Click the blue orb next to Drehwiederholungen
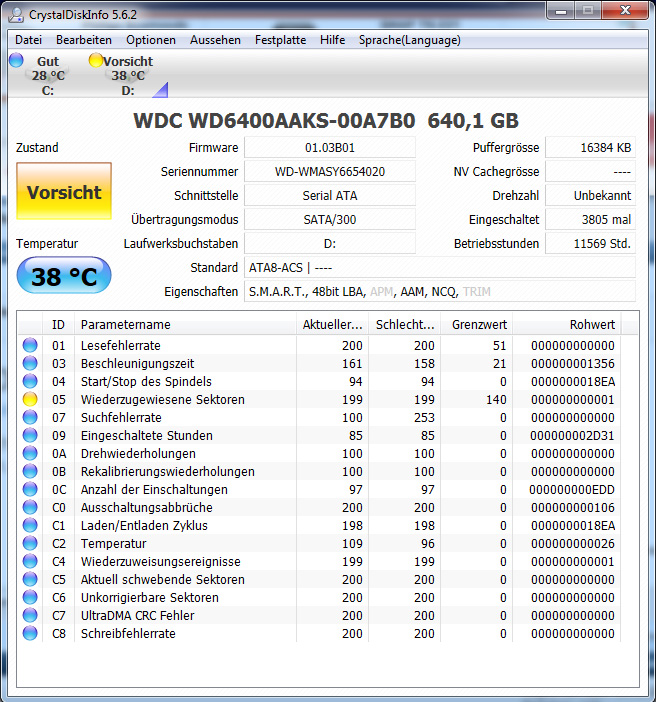Screen dimensions: 656x702 (30, 453)
